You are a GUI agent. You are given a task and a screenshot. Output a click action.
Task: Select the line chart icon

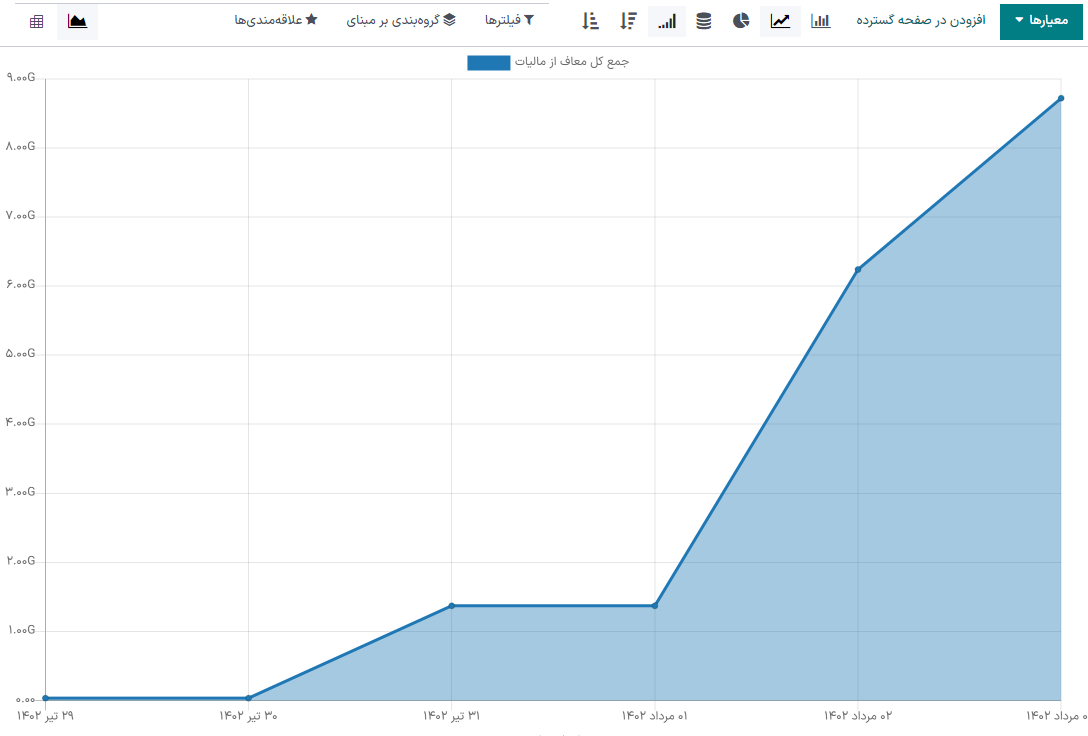click(780, 21)
